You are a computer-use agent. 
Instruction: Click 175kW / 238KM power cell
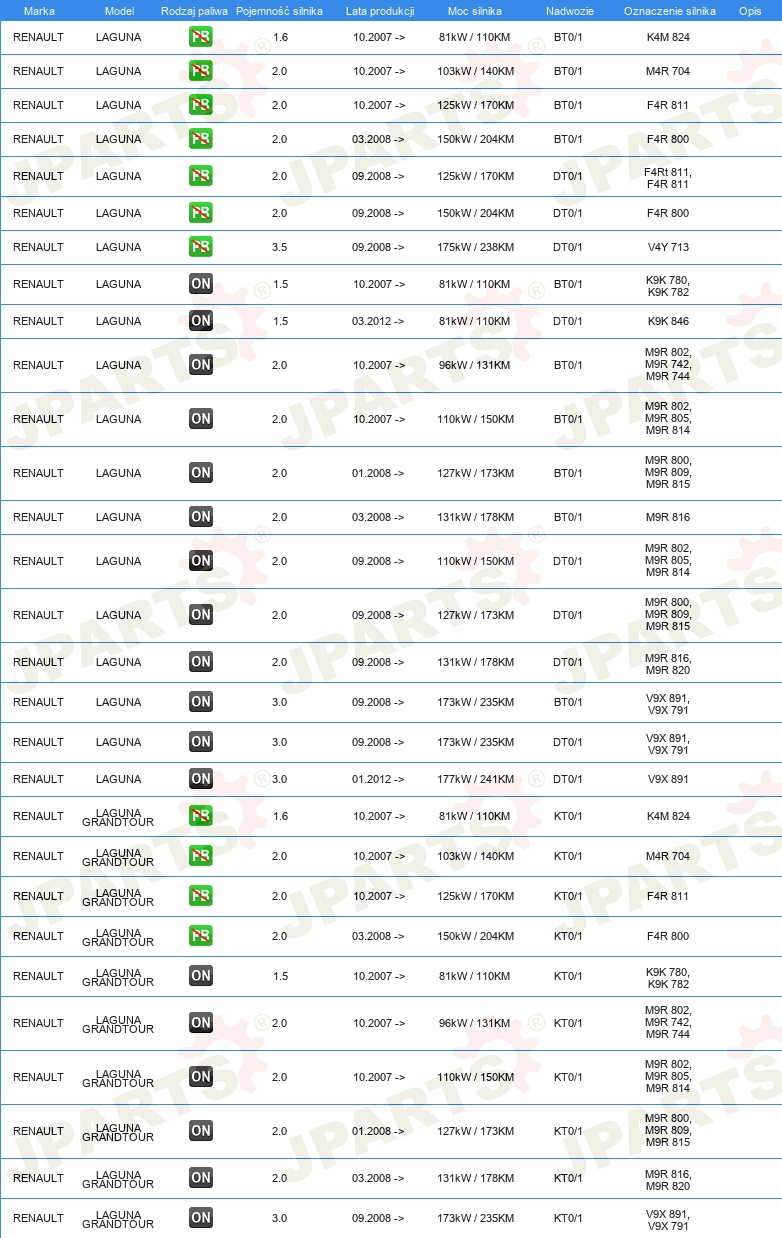(476, 247)
